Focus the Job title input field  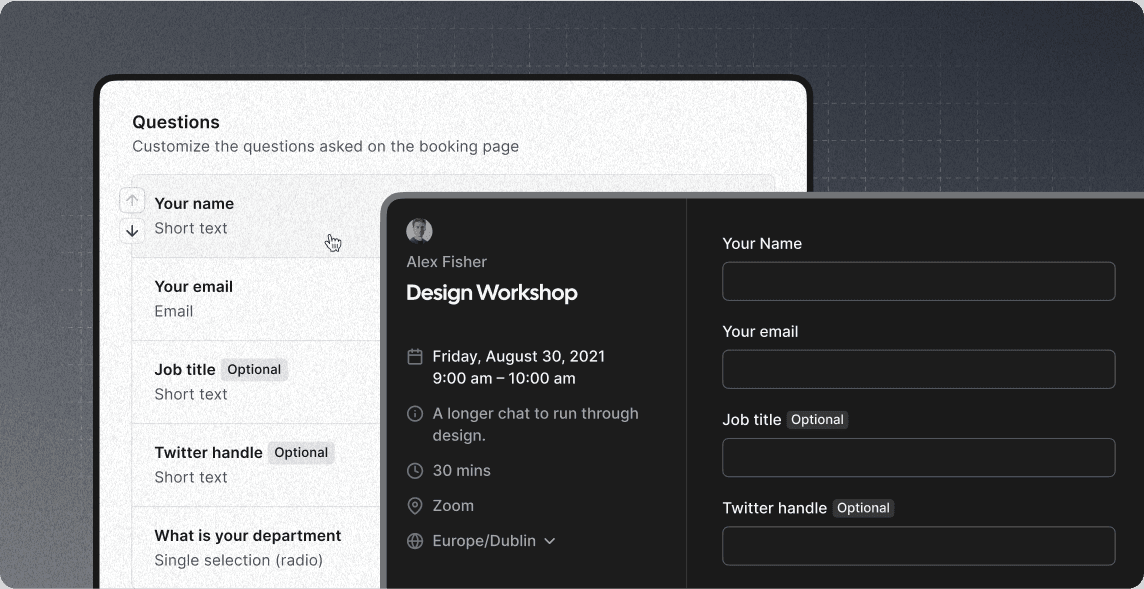pos(919,458)
